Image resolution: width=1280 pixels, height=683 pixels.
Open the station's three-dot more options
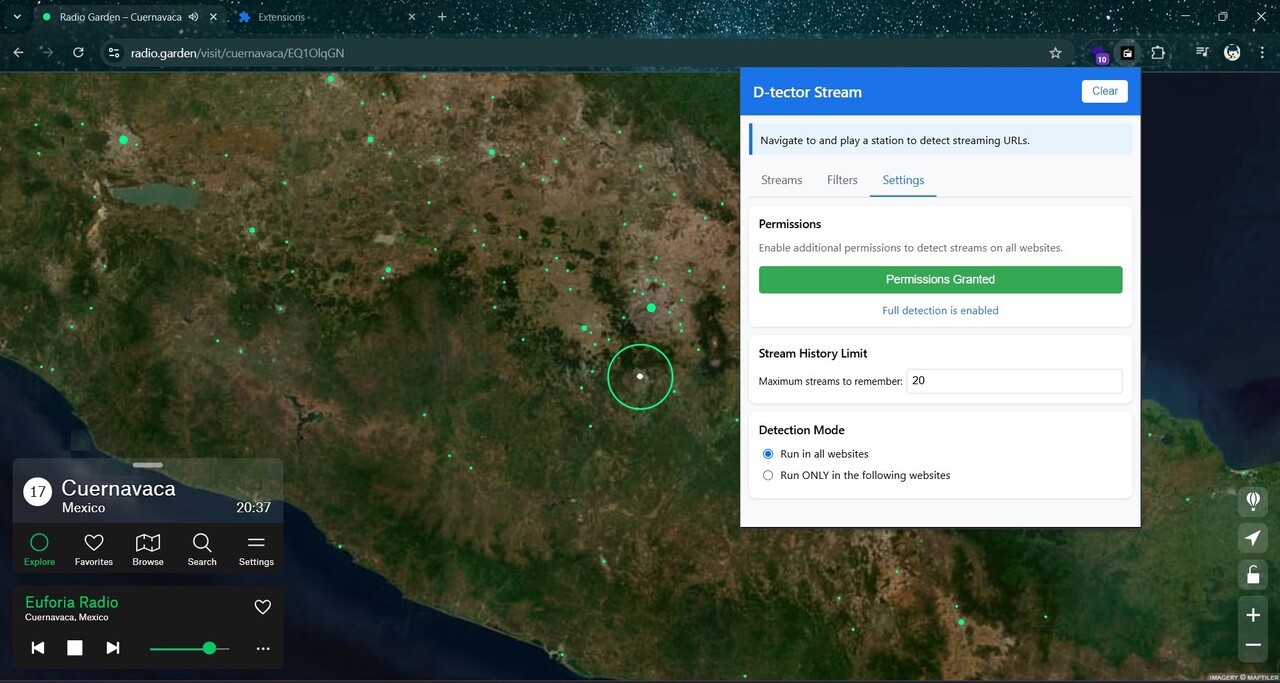(262, 649)
